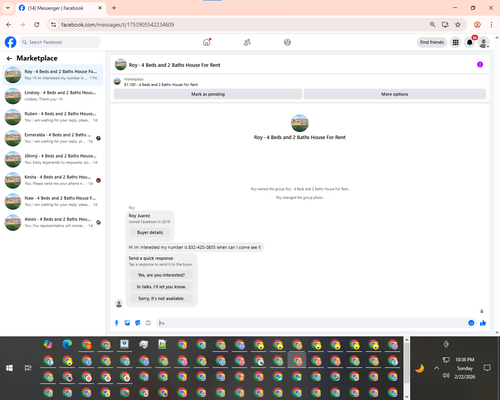Open the Alexis conversation
500x400 pixels.
click(x=53, y=222)
